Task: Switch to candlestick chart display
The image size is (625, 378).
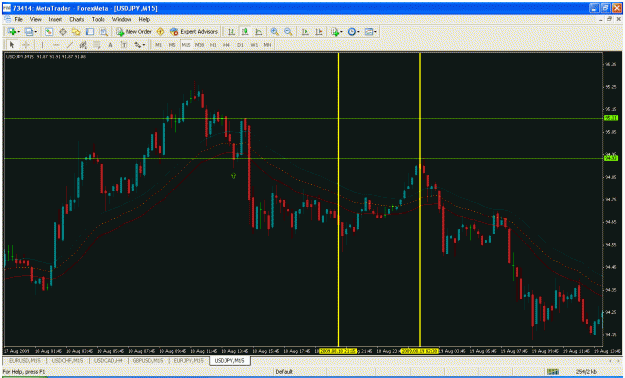Action: pyautogui.click(x=245, y=32)
